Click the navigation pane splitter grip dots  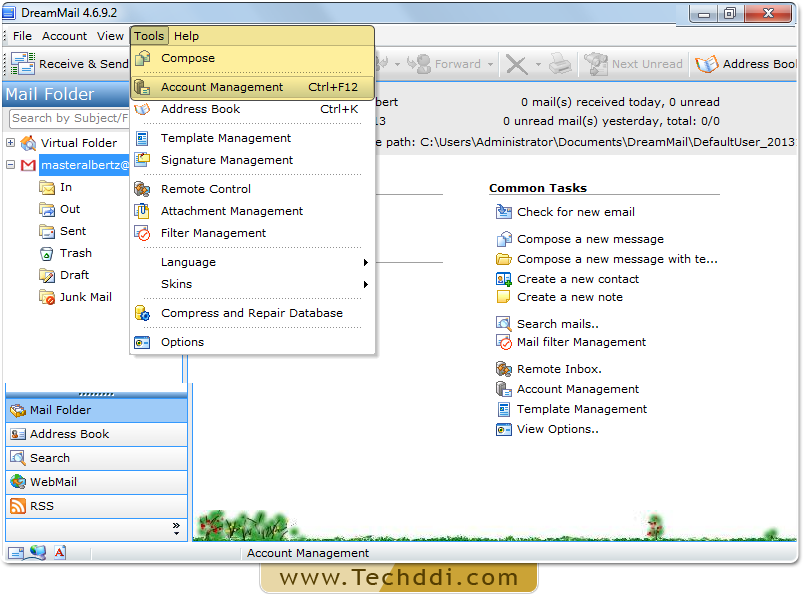(x=96, y=394)
